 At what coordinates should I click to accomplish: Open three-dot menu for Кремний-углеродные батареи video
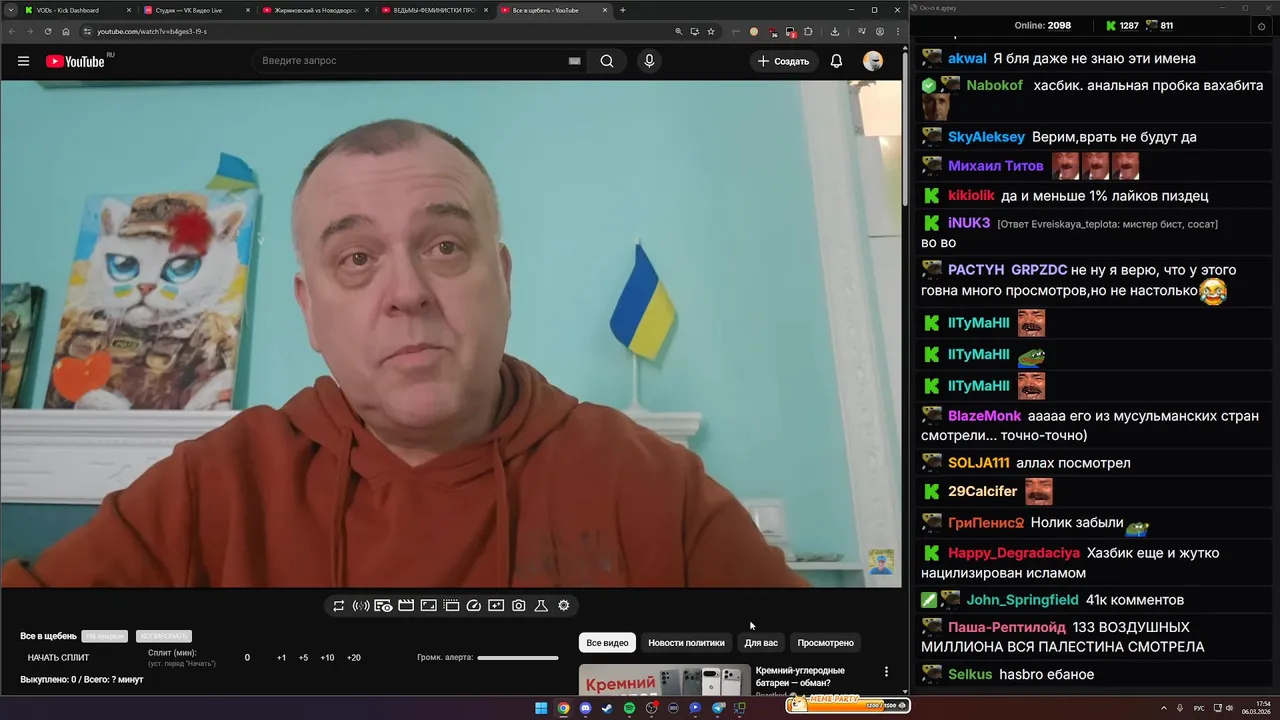coord(886,672)
